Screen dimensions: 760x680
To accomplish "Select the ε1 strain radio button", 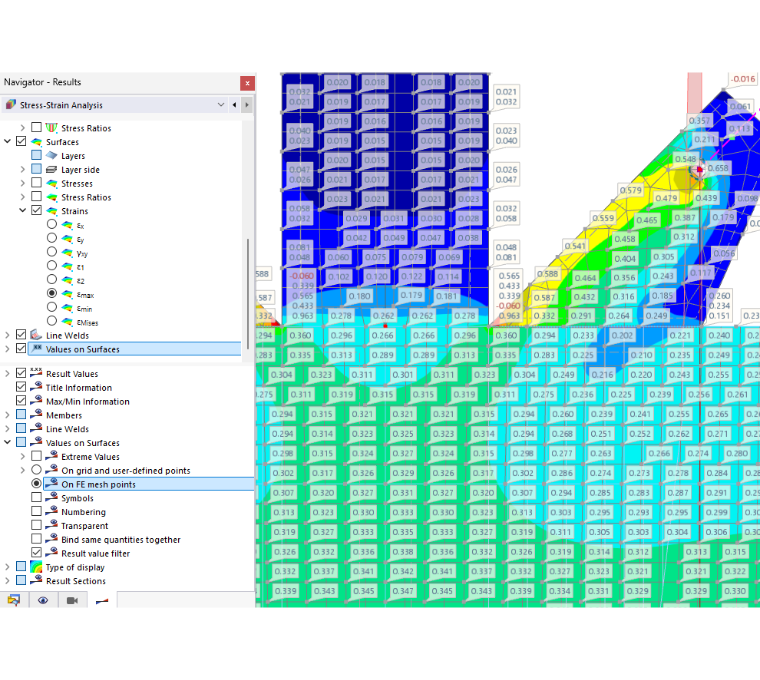I will 52,266.
